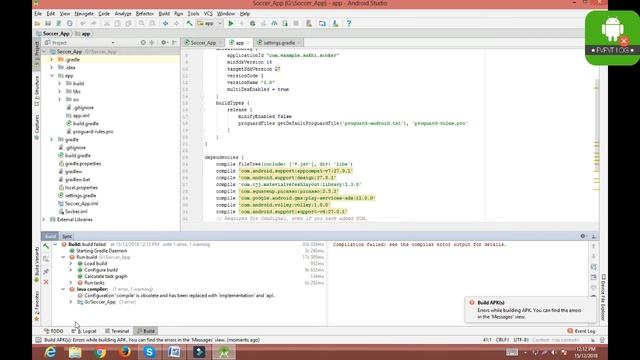640x360 pixels.
Task: Collapse the Java compiler node
Action: point(63,289)
